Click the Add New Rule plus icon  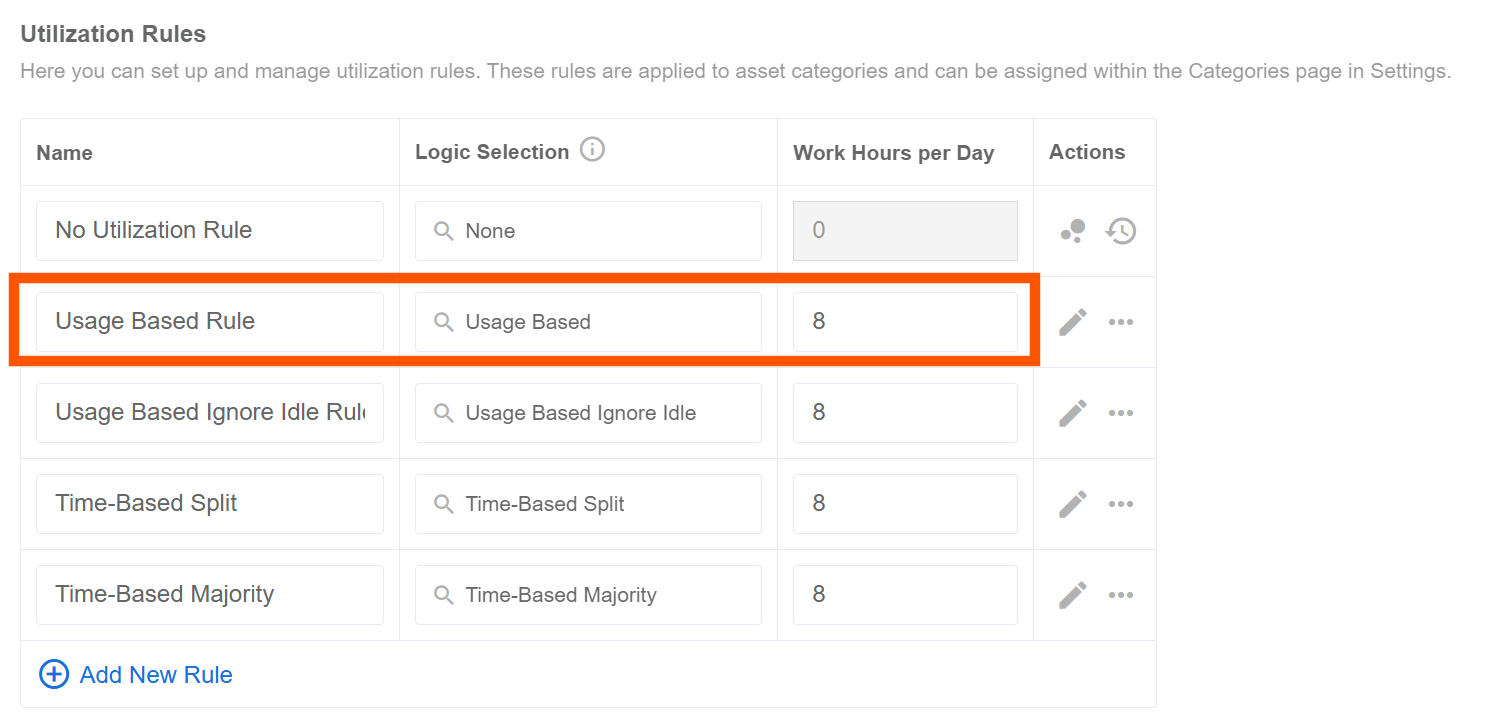click(54, 674)
